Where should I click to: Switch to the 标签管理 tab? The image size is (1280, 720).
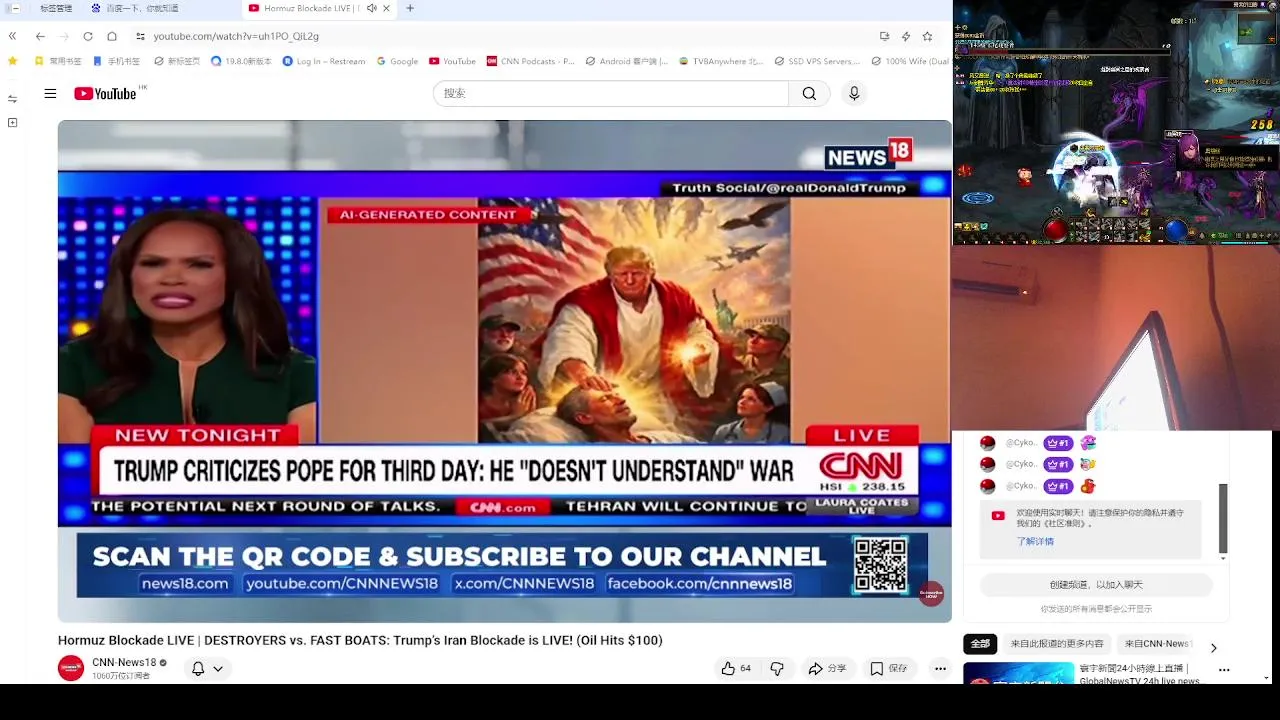(55, 8)
